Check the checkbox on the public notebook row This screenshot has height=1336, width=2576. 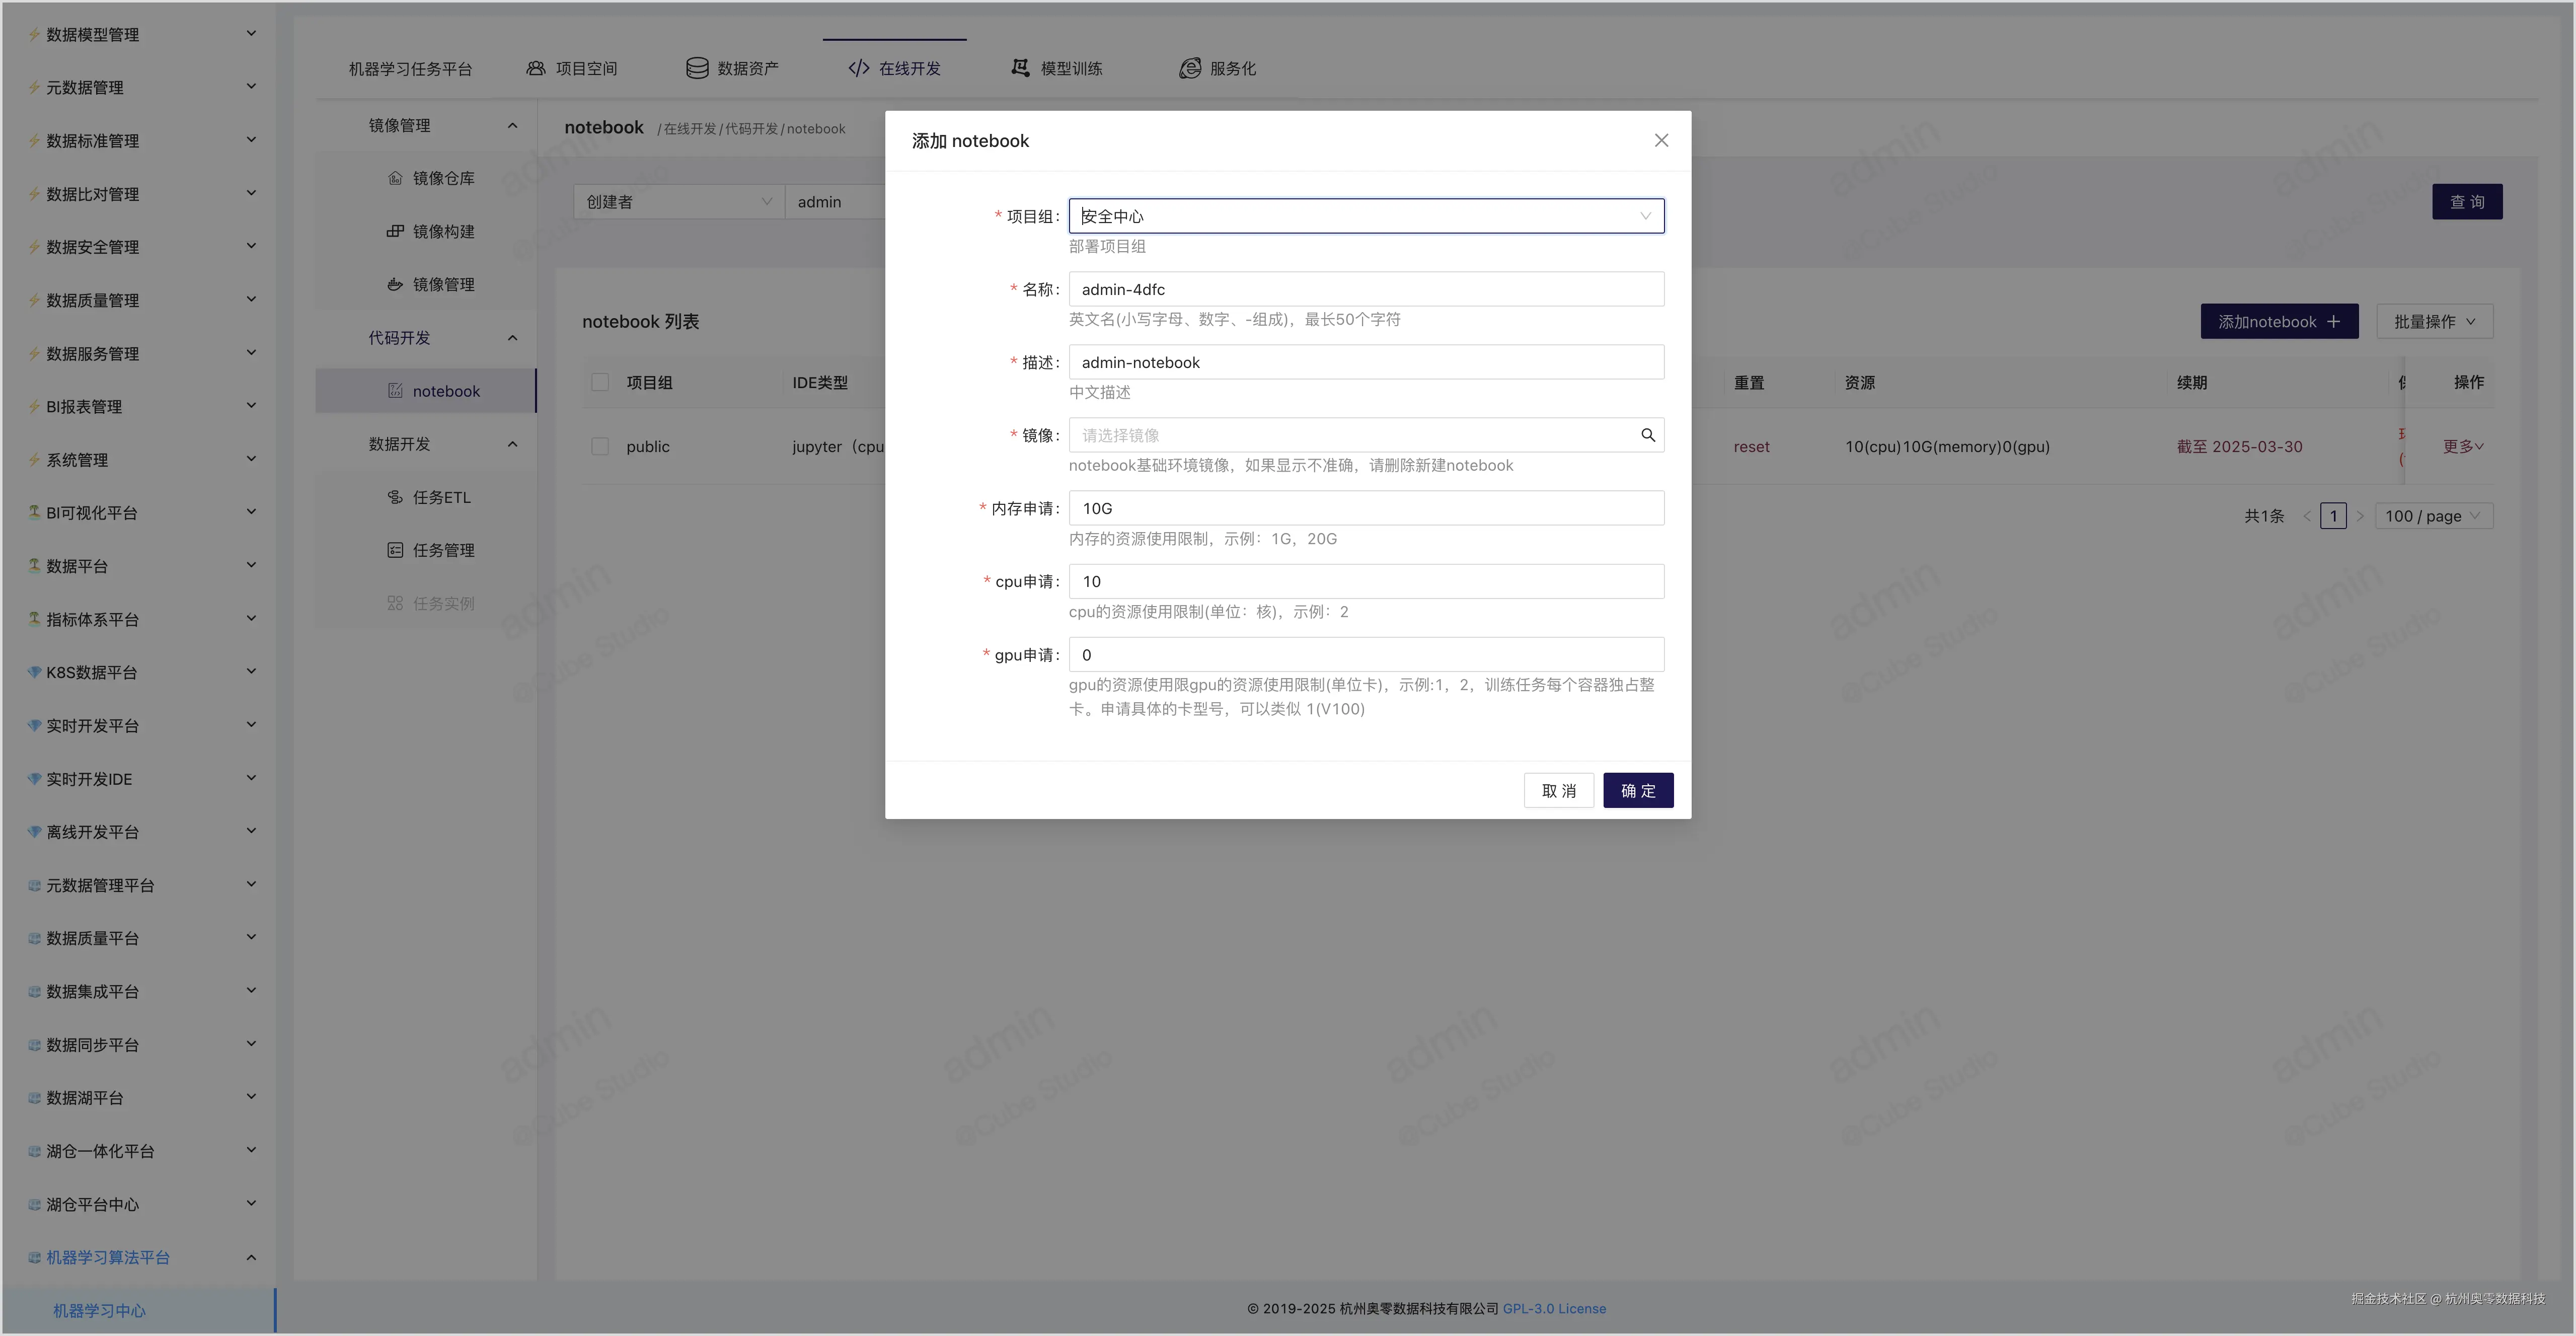tap(600, 446)
